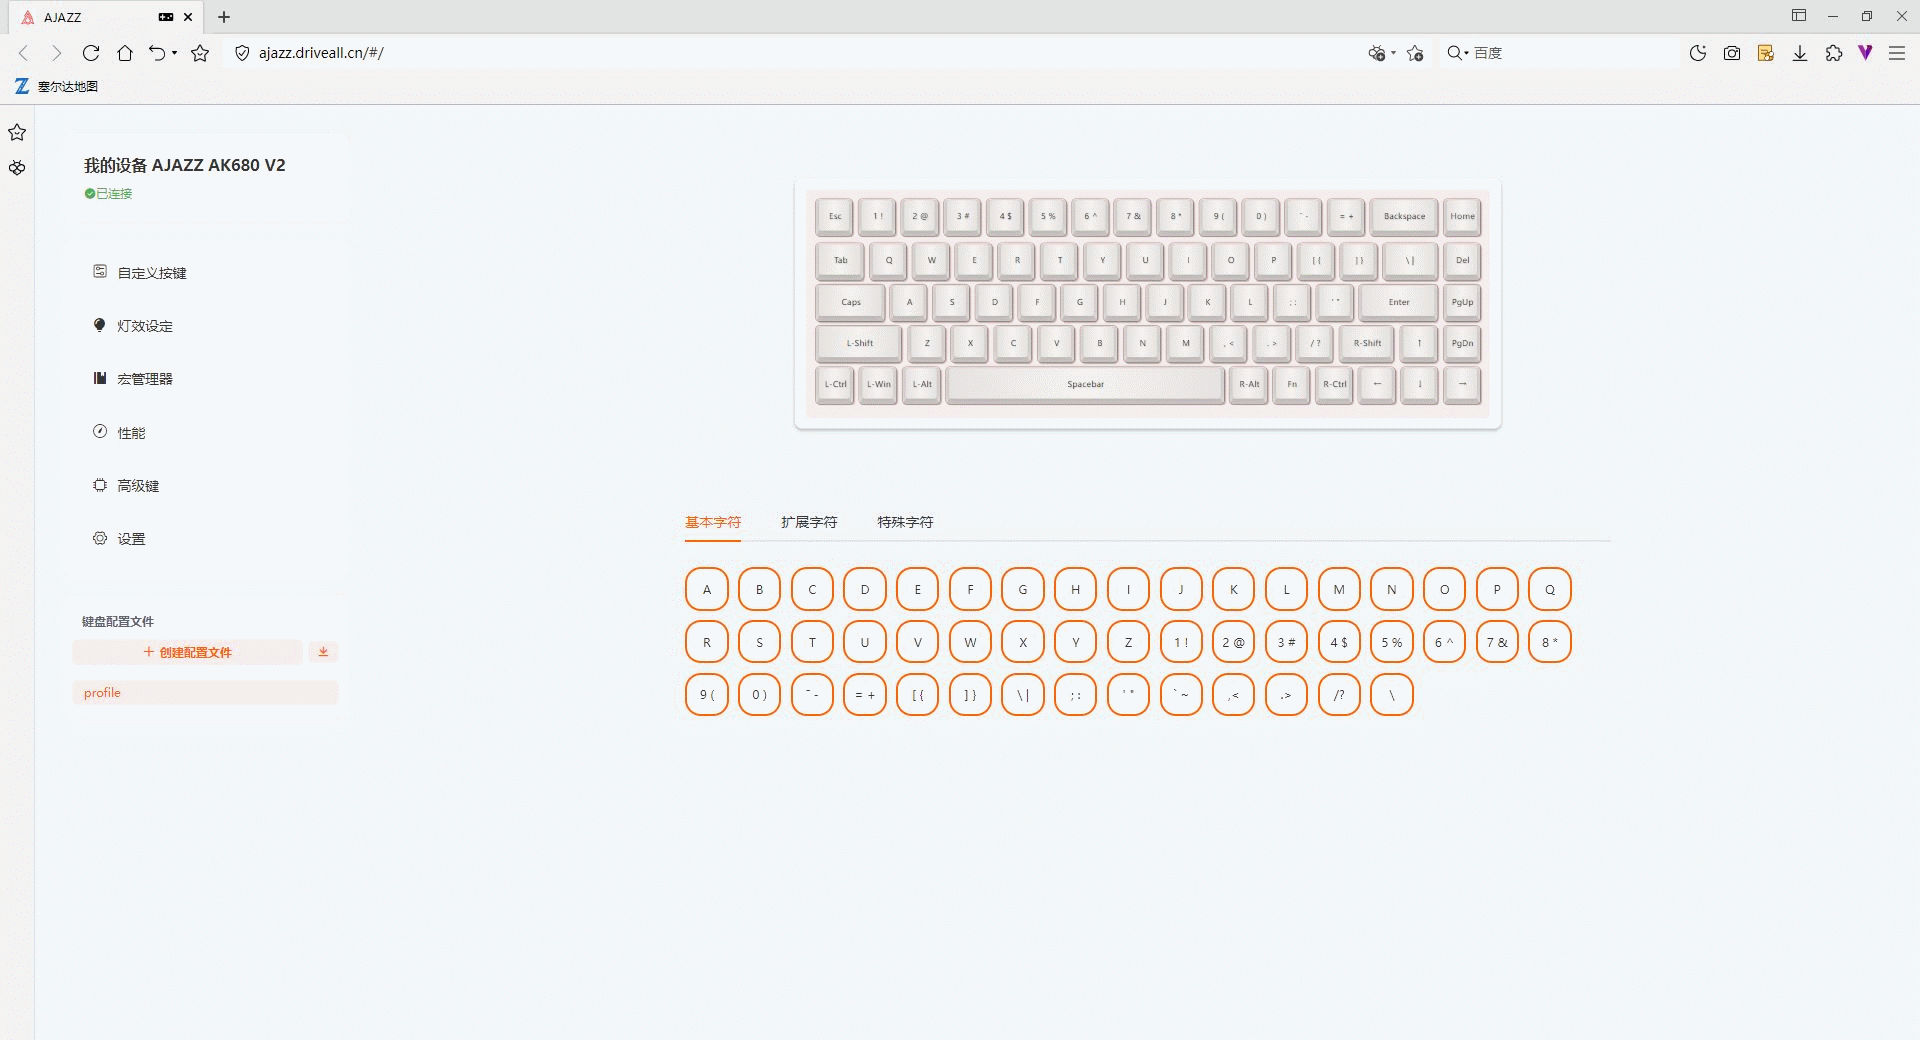Pick the letter A character button
Screen dimensions: 1920x1040
[x=707, y=590]
